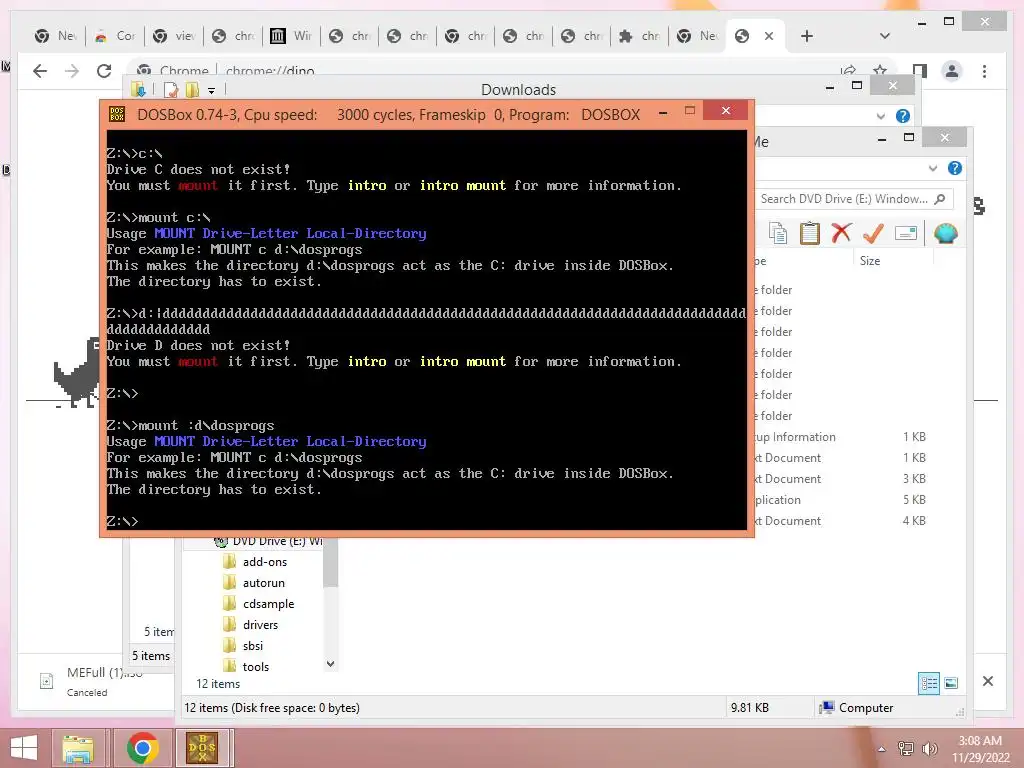The height and width of the screenshot is (768, 1024).
Task: Close the active Chrome dino tab
Action: [x=769, y=36]
